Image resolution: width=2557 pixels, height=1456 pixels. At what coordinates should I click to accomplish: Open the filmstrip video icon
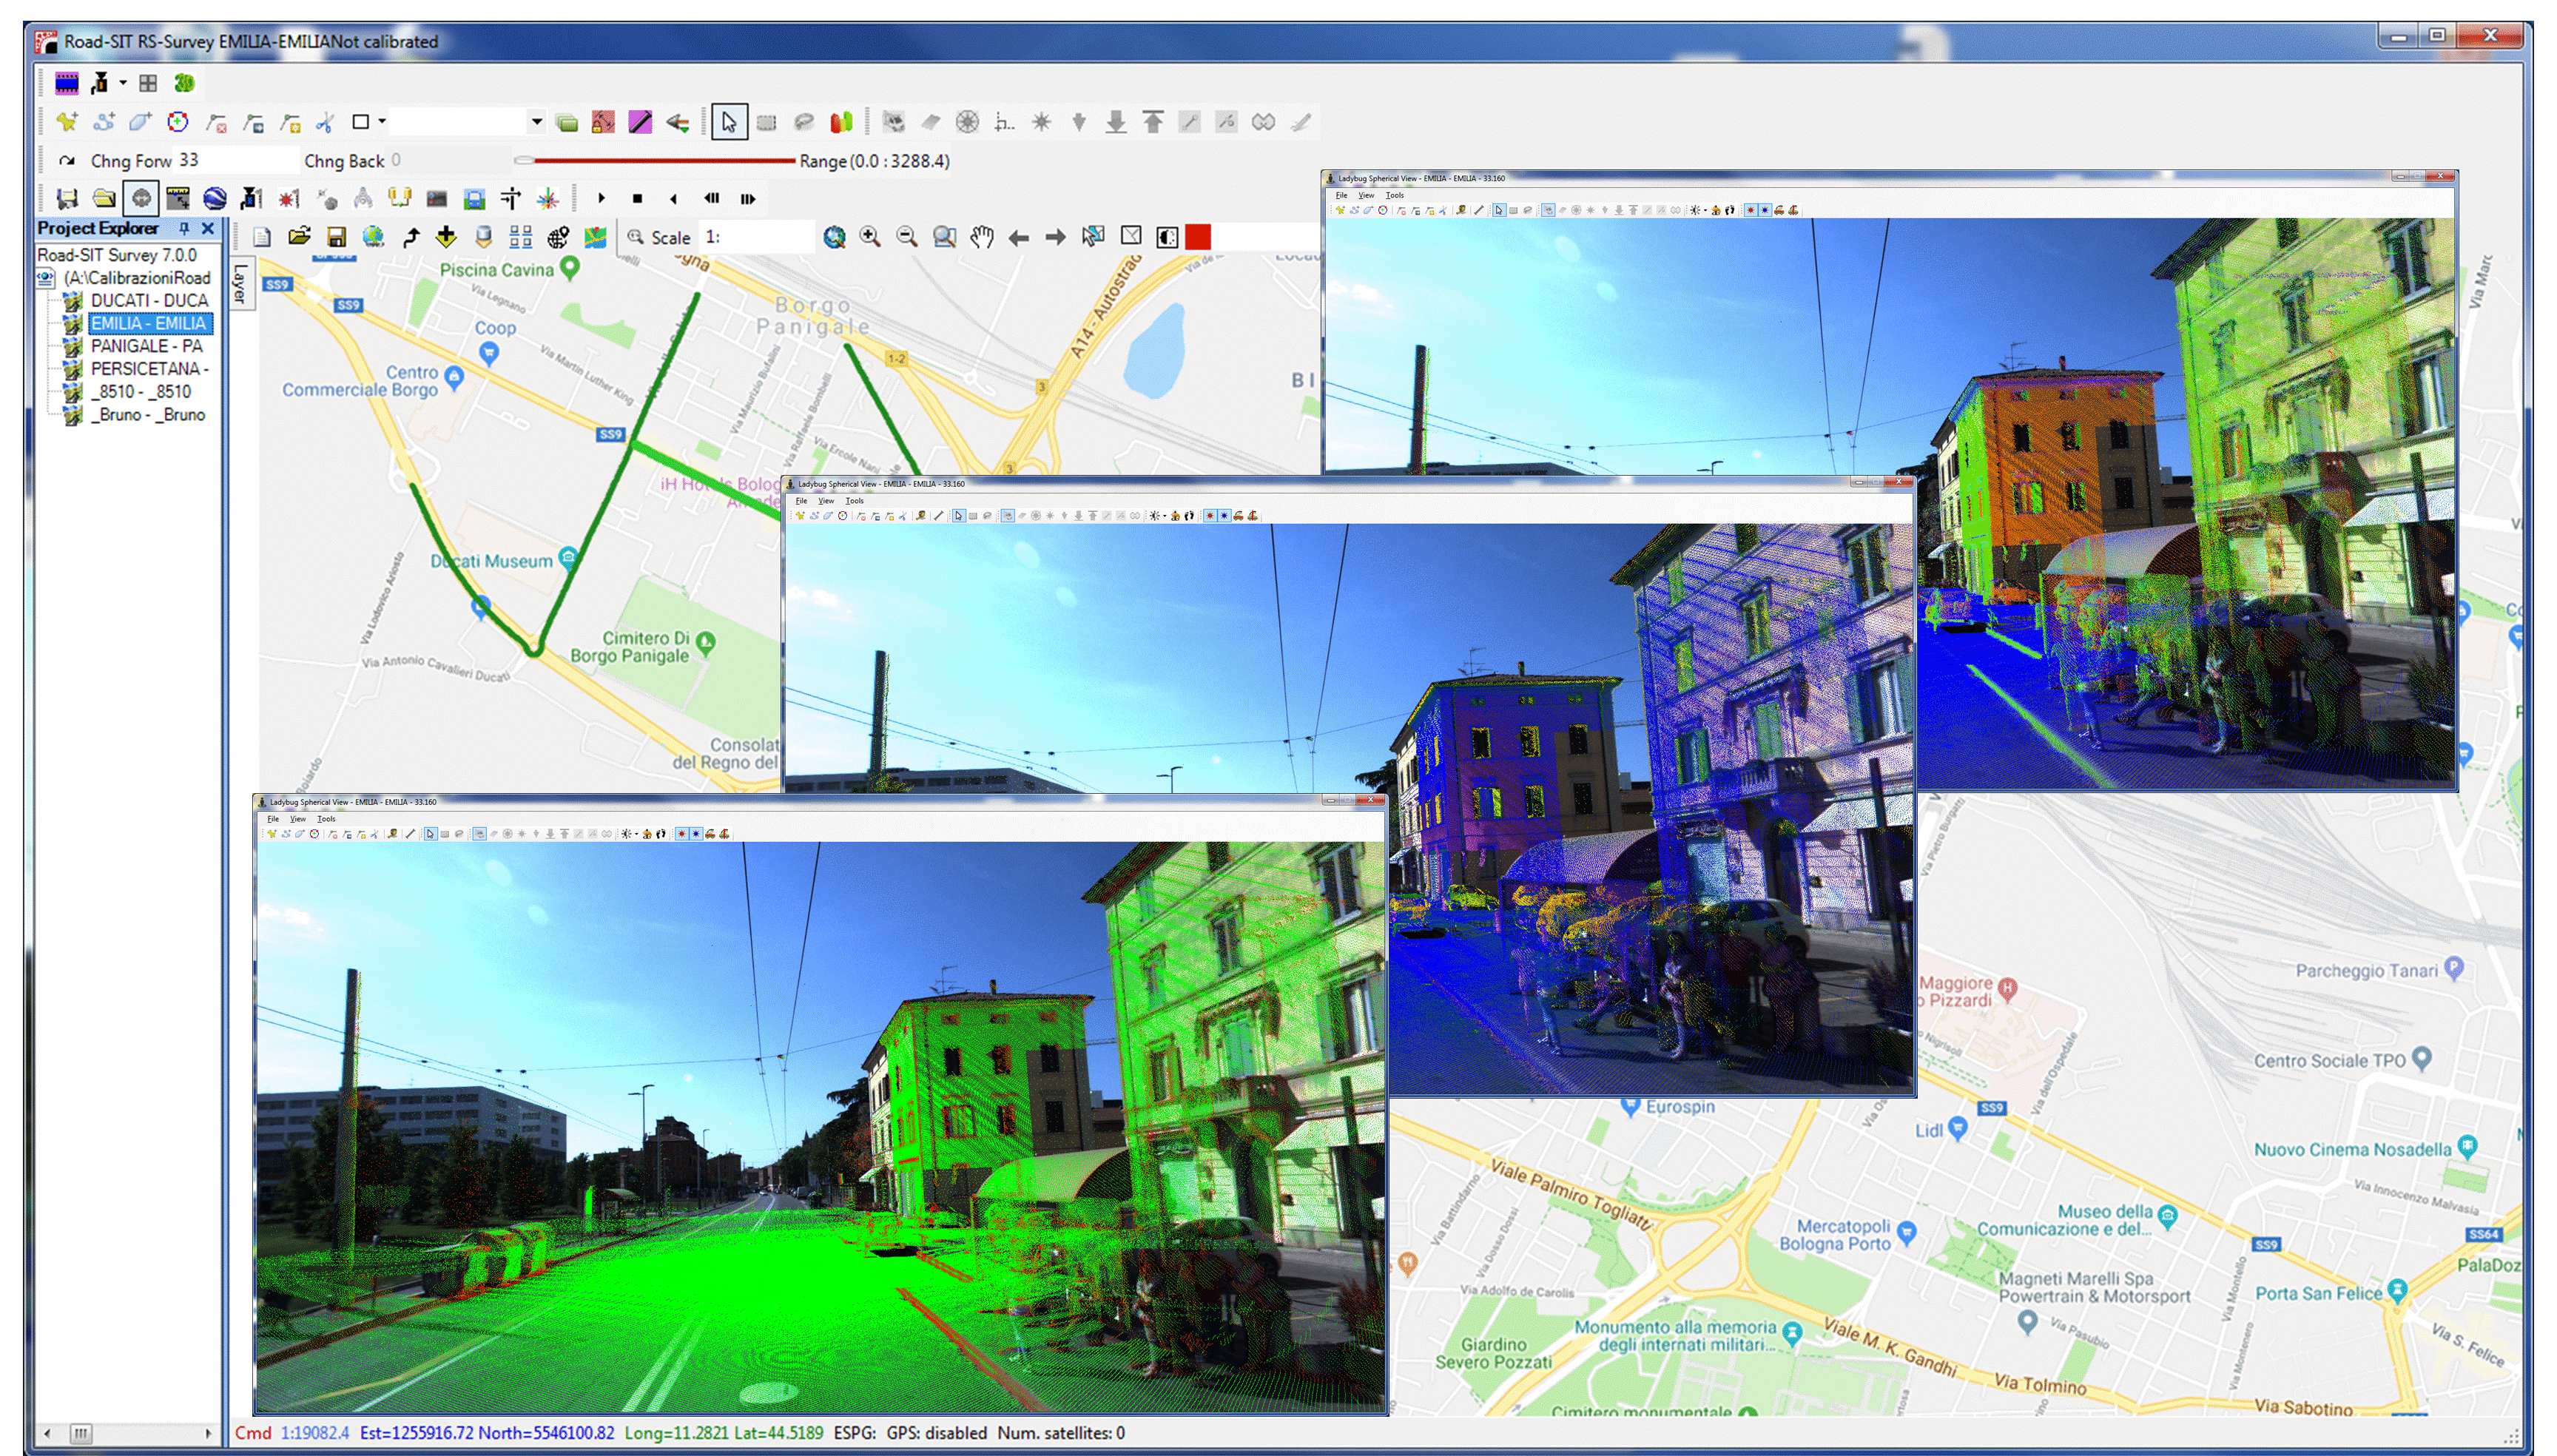67,83
